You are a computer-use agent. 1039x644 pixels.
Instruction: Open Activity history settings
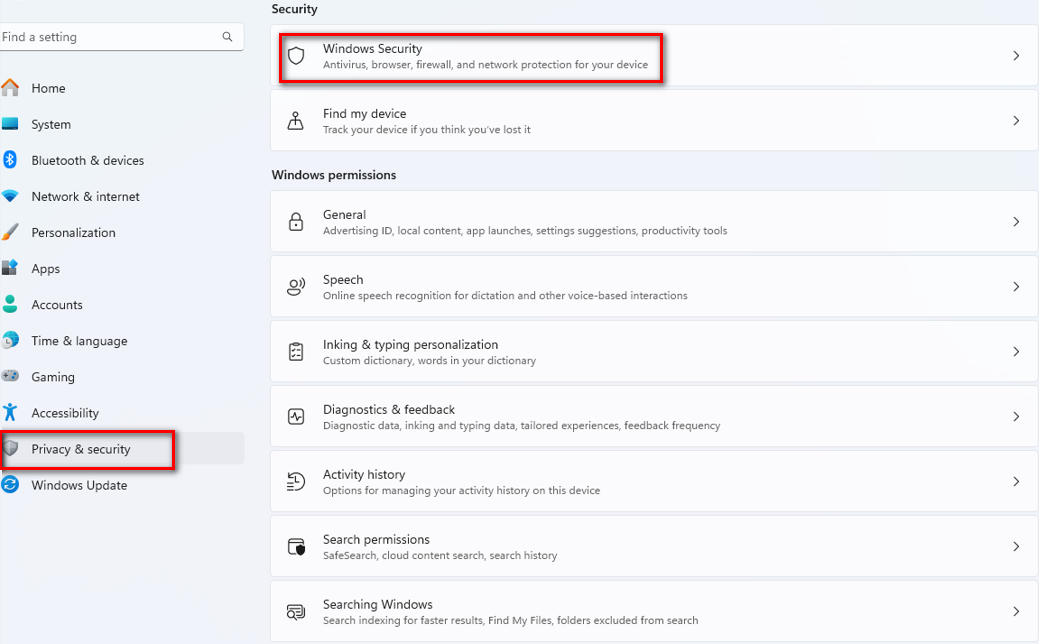[654, 481]
